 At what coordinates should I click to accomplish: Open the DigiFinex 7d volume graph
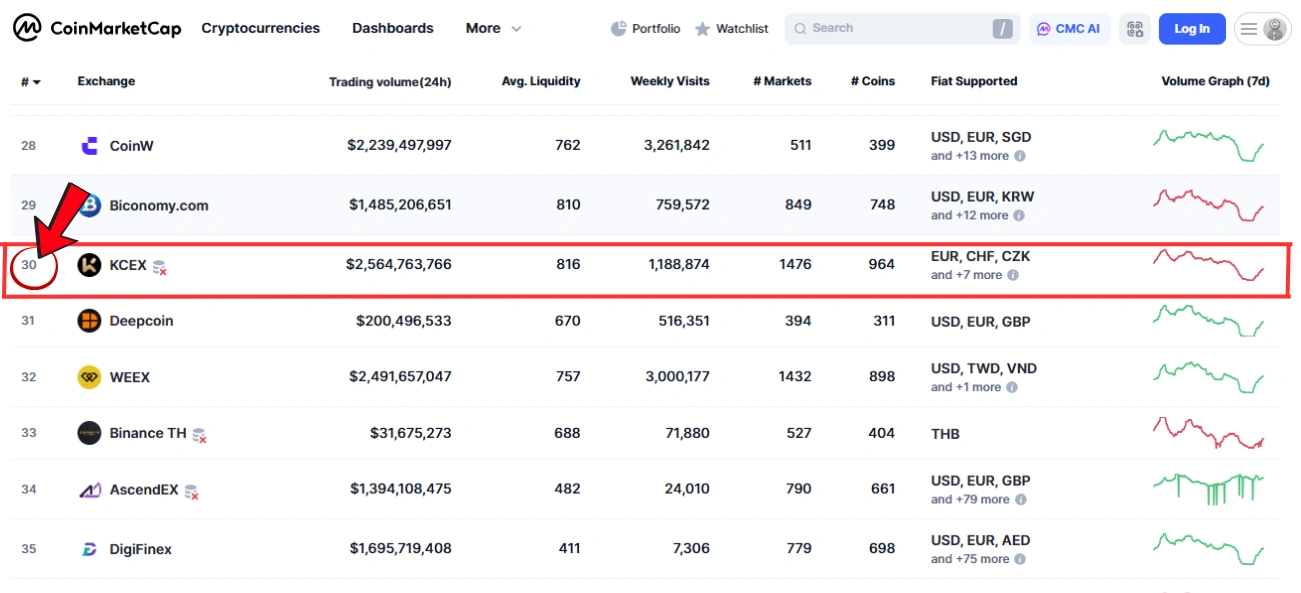point(1208,549)
